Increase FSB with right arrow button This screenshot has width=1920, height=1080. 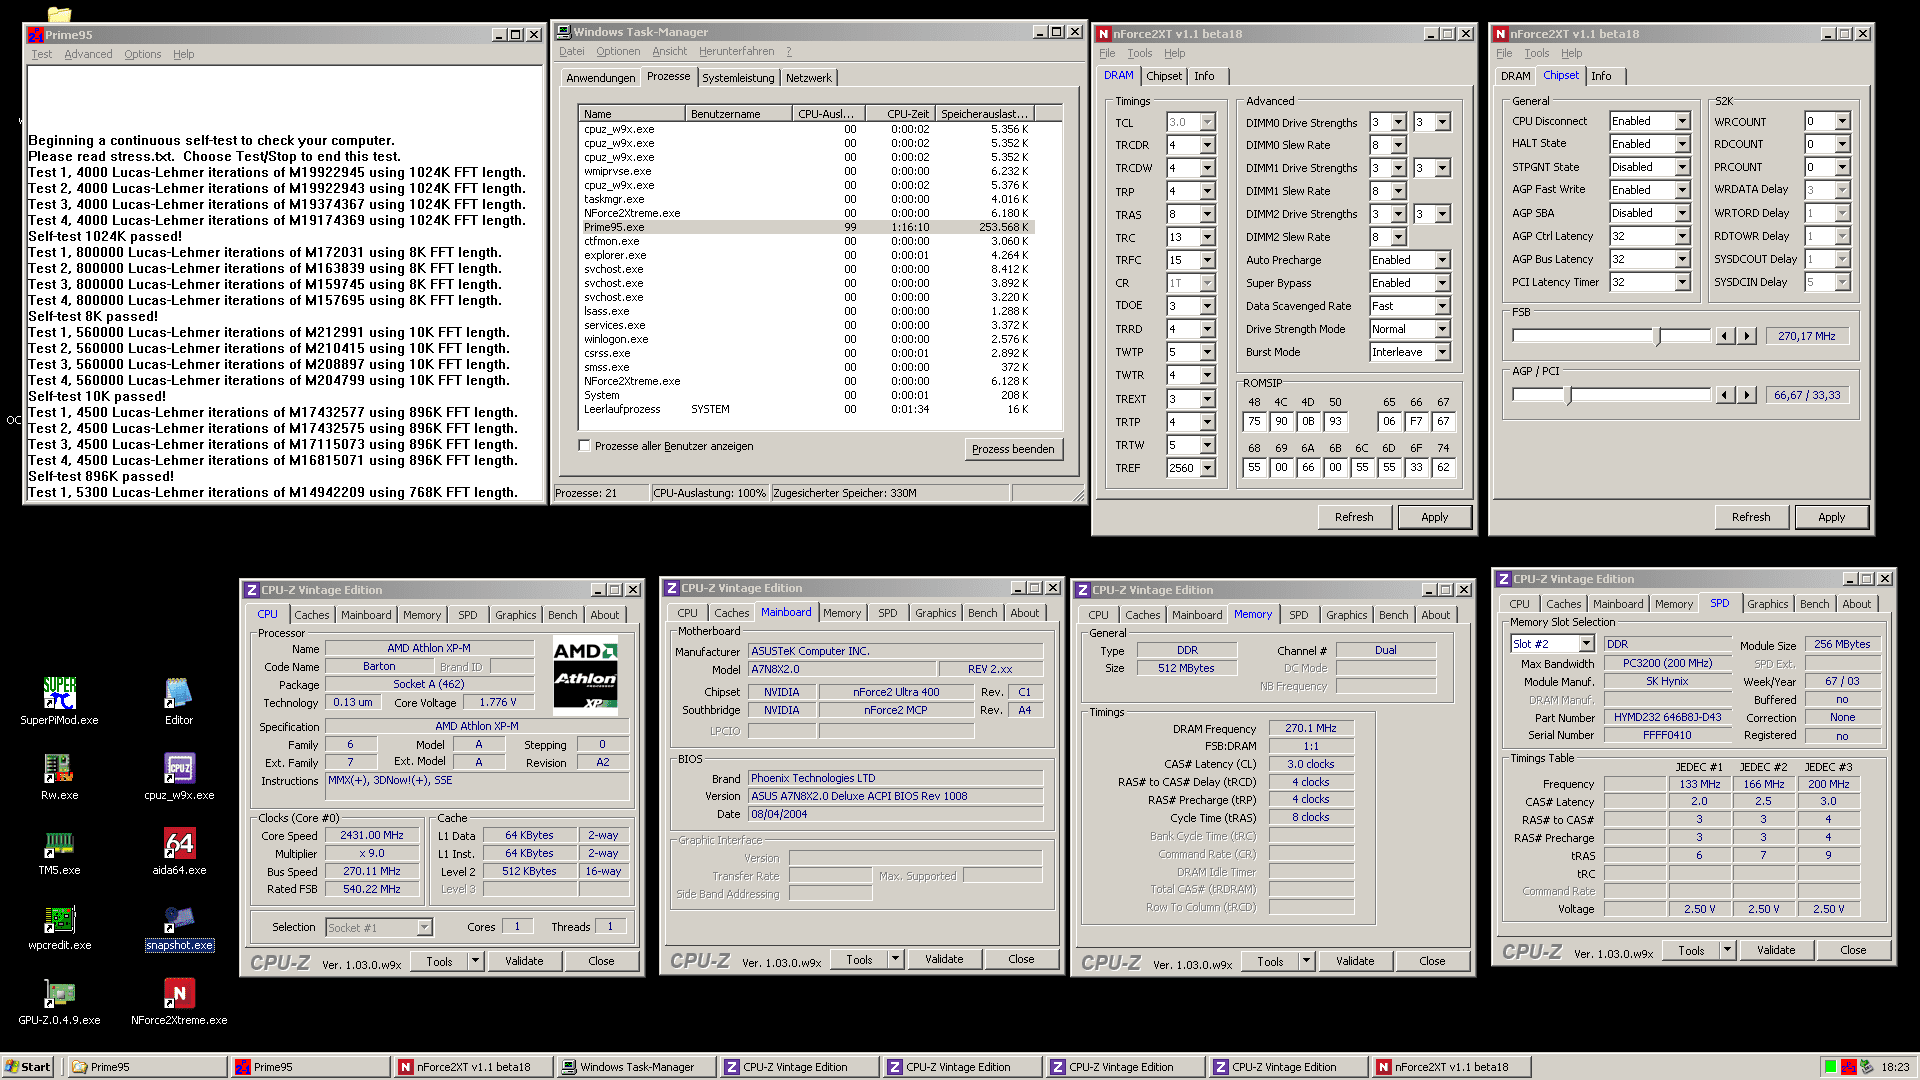click(1747, 336)
